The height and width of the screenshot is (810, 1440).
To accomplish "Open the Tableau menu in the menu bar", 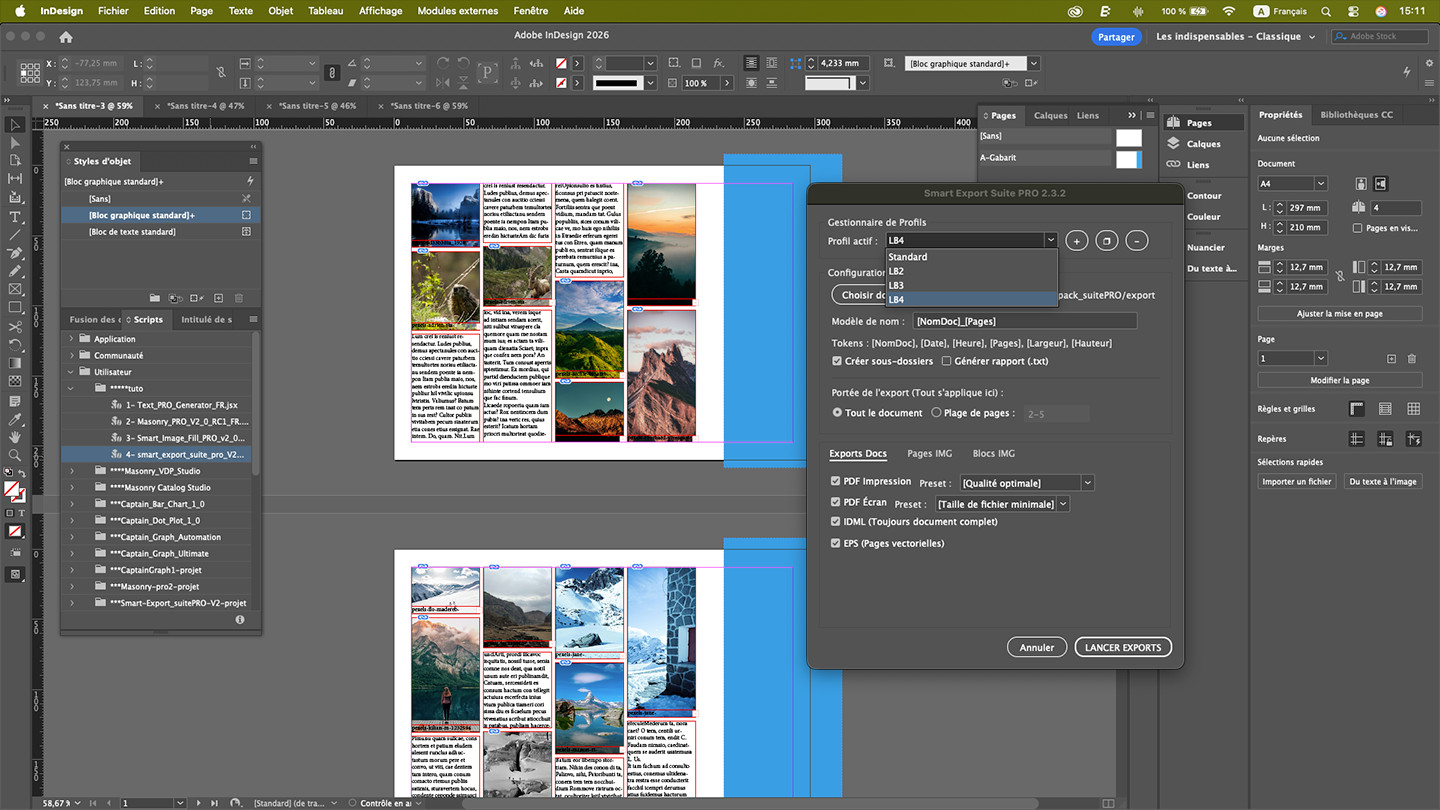I will click(325, 11).
